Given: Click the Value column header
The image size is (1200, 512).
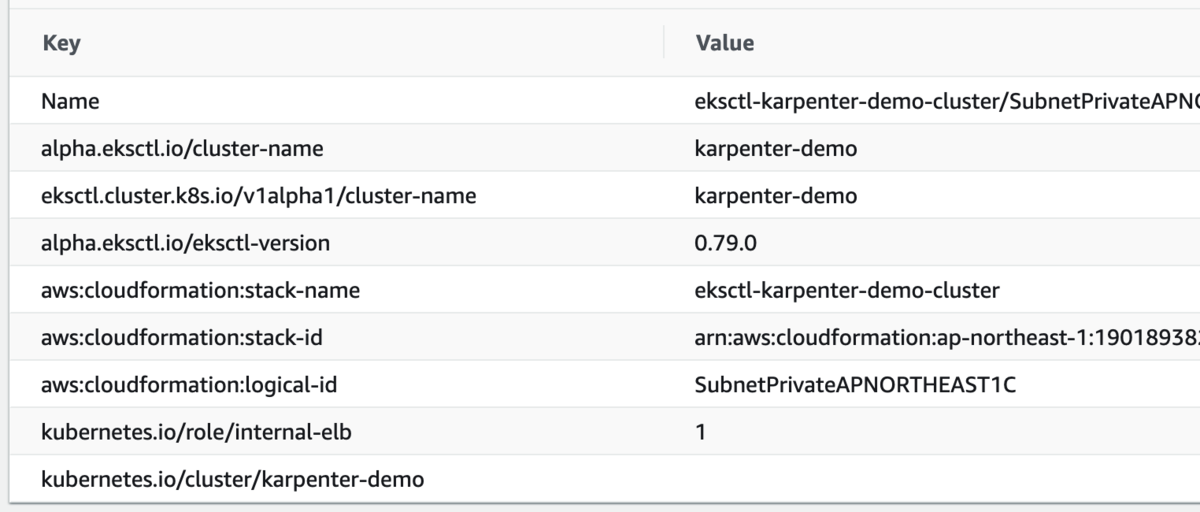Looking at the screenshot, I should point(724,43).
